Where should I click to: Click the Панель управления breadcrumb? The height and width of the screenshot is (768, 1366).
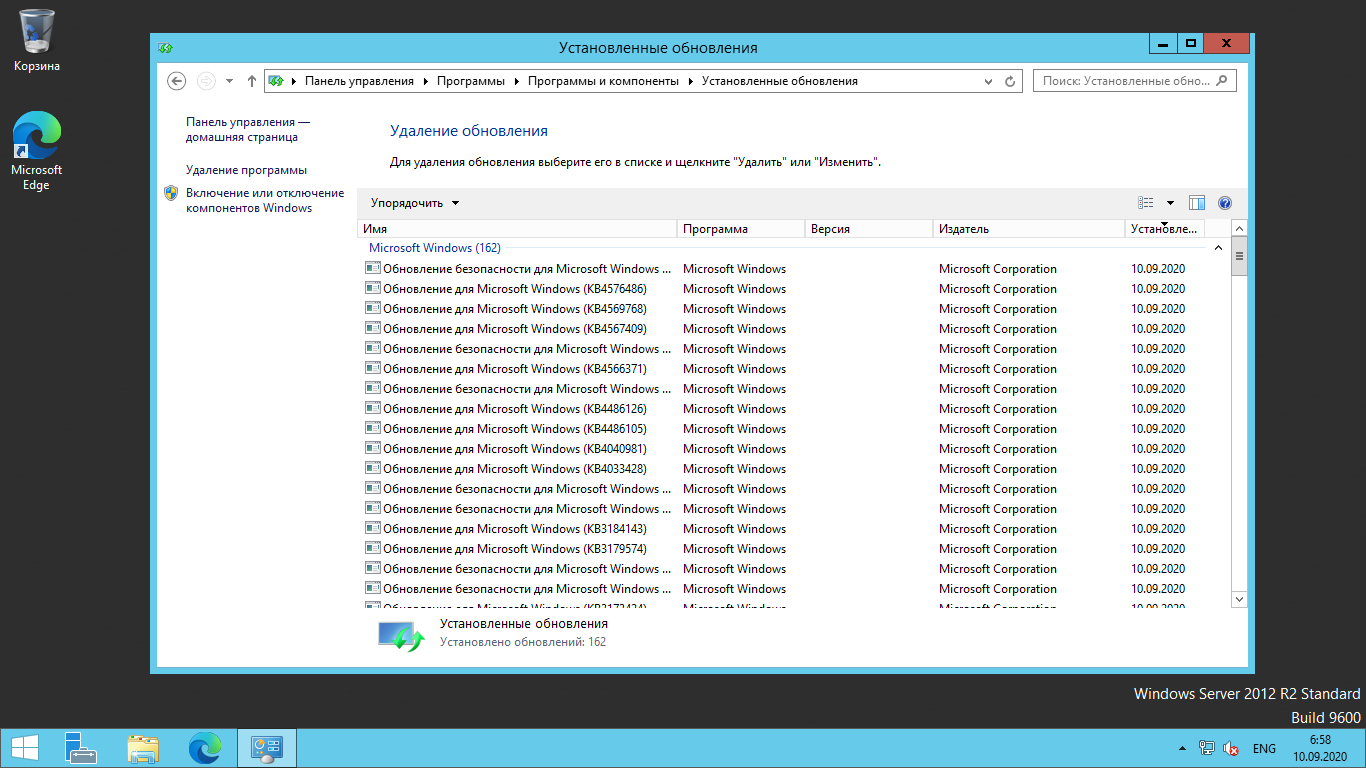(x=359, y=81)
